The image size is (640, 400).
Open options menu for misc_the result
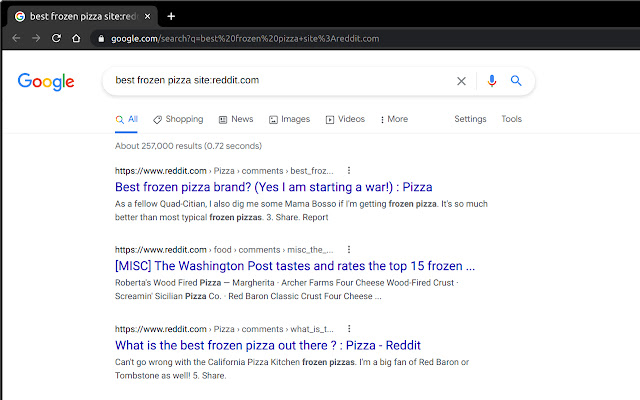(x=349, y=249)
